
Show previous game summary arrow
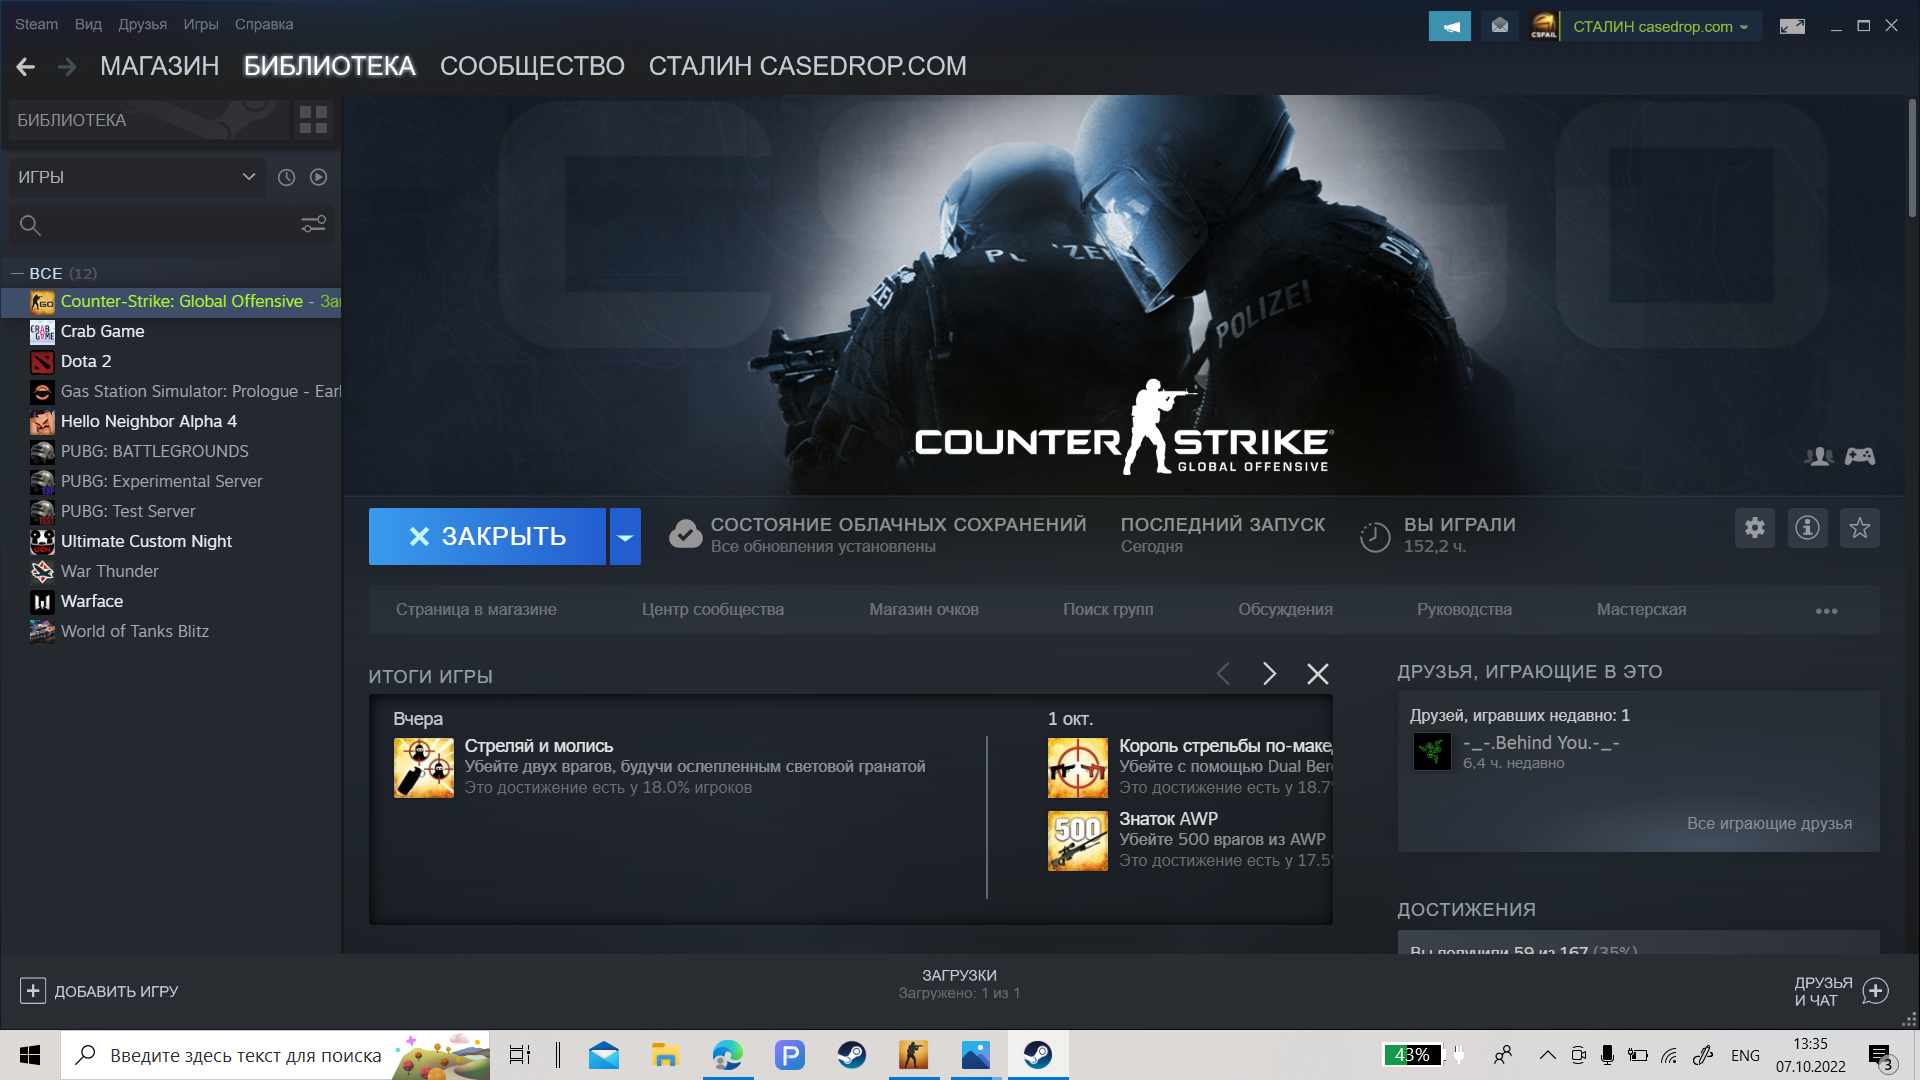click(x=1222, y=674)
